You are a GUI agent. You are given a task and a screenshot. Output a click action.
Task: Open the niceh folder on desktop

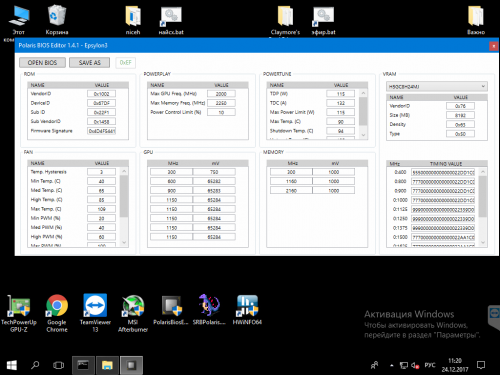[x=133, y=19]
